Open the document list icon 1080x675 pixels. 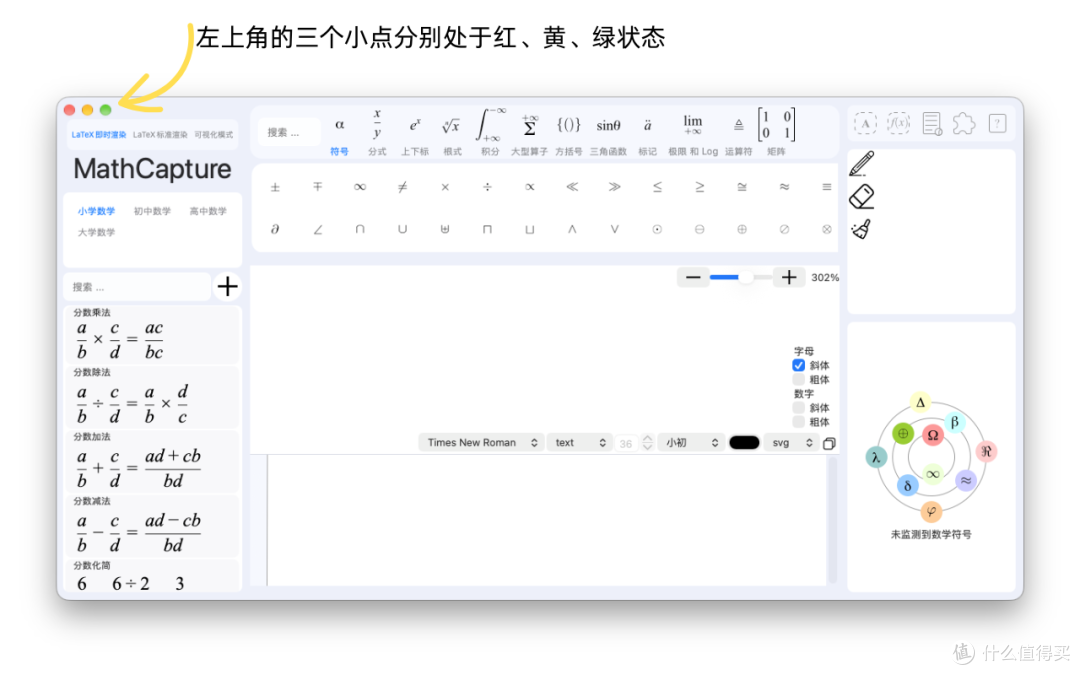click(932, 123)
